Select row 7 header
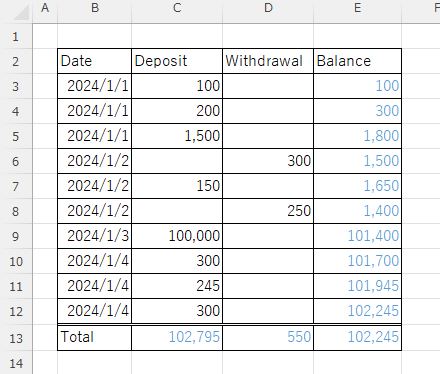440x374 pixels. pyautogui.click(x=16, y=186)
